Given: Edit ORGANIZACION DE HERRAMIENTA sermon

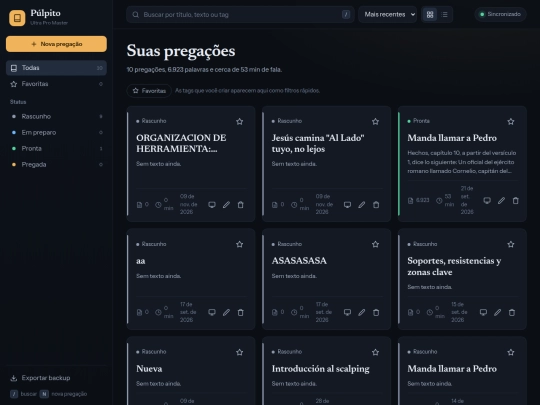Looking at the screenshot, I should point(226,205).
